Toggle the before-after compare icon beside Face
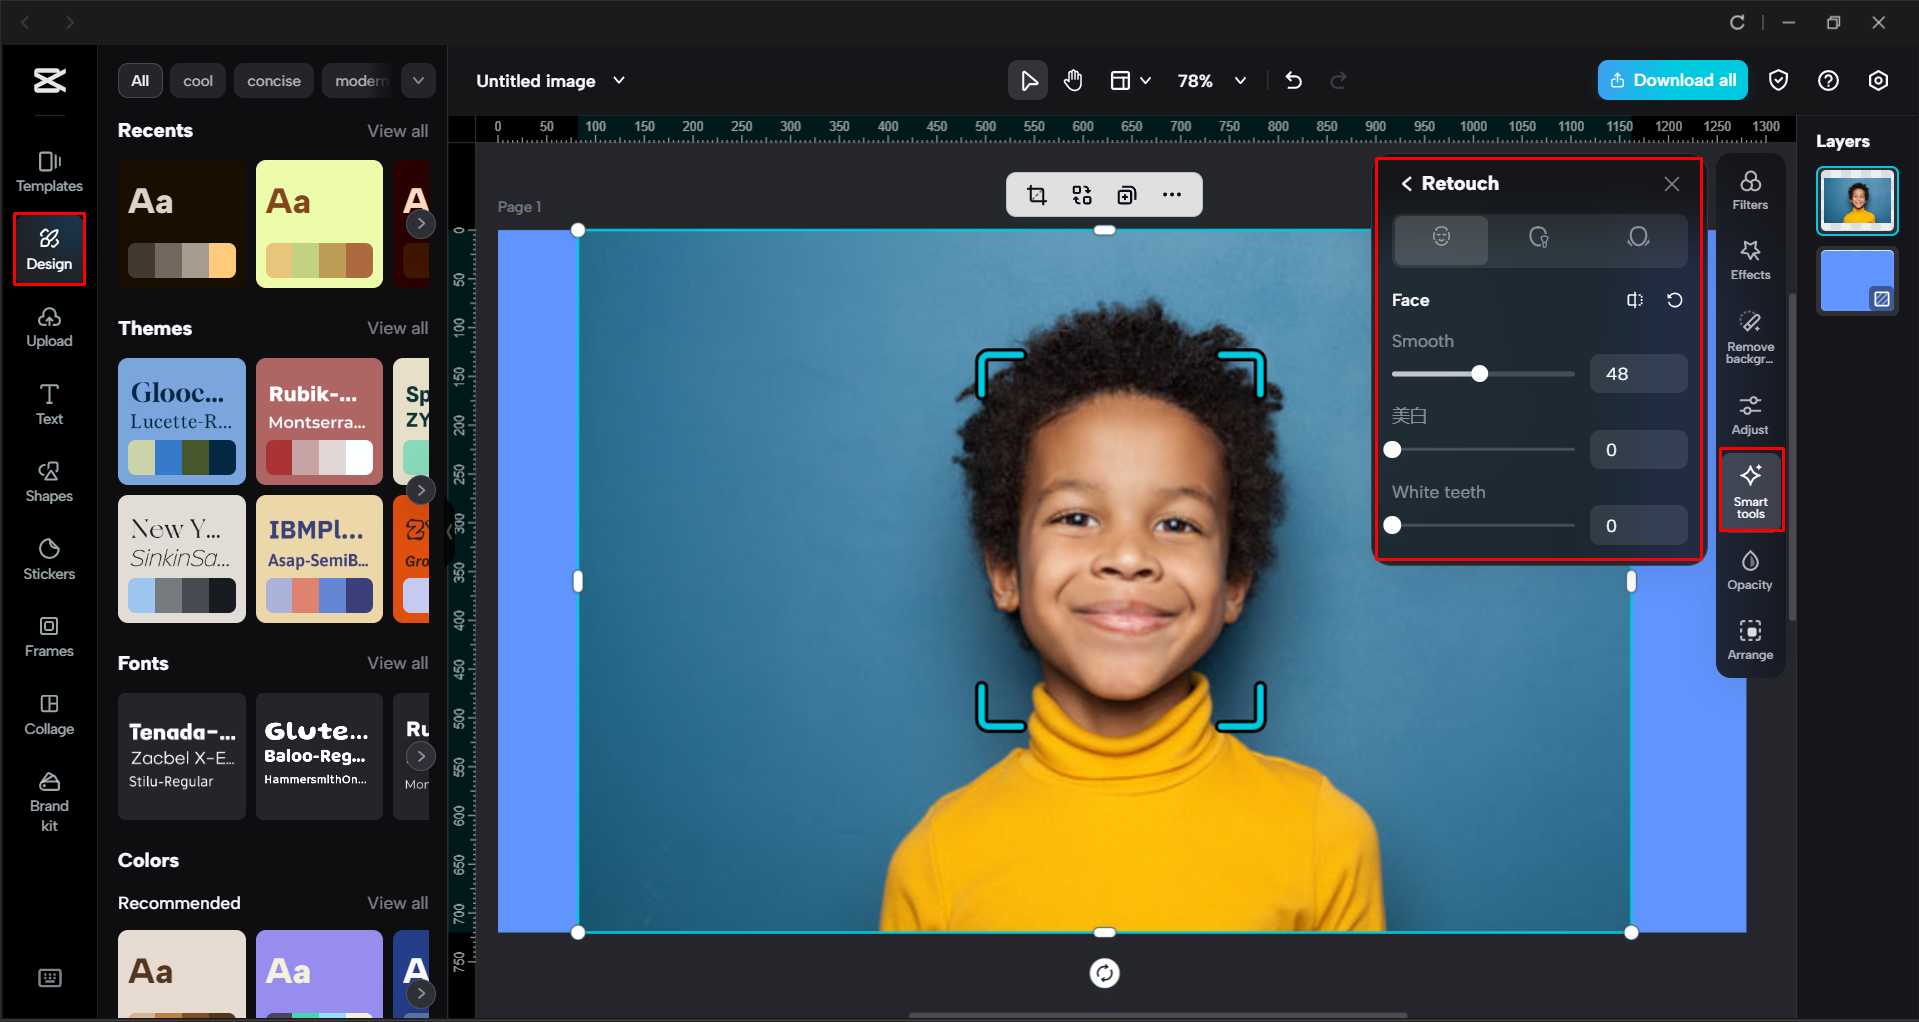This screenshot has width=1919, height=1022. pos(1636,300)
